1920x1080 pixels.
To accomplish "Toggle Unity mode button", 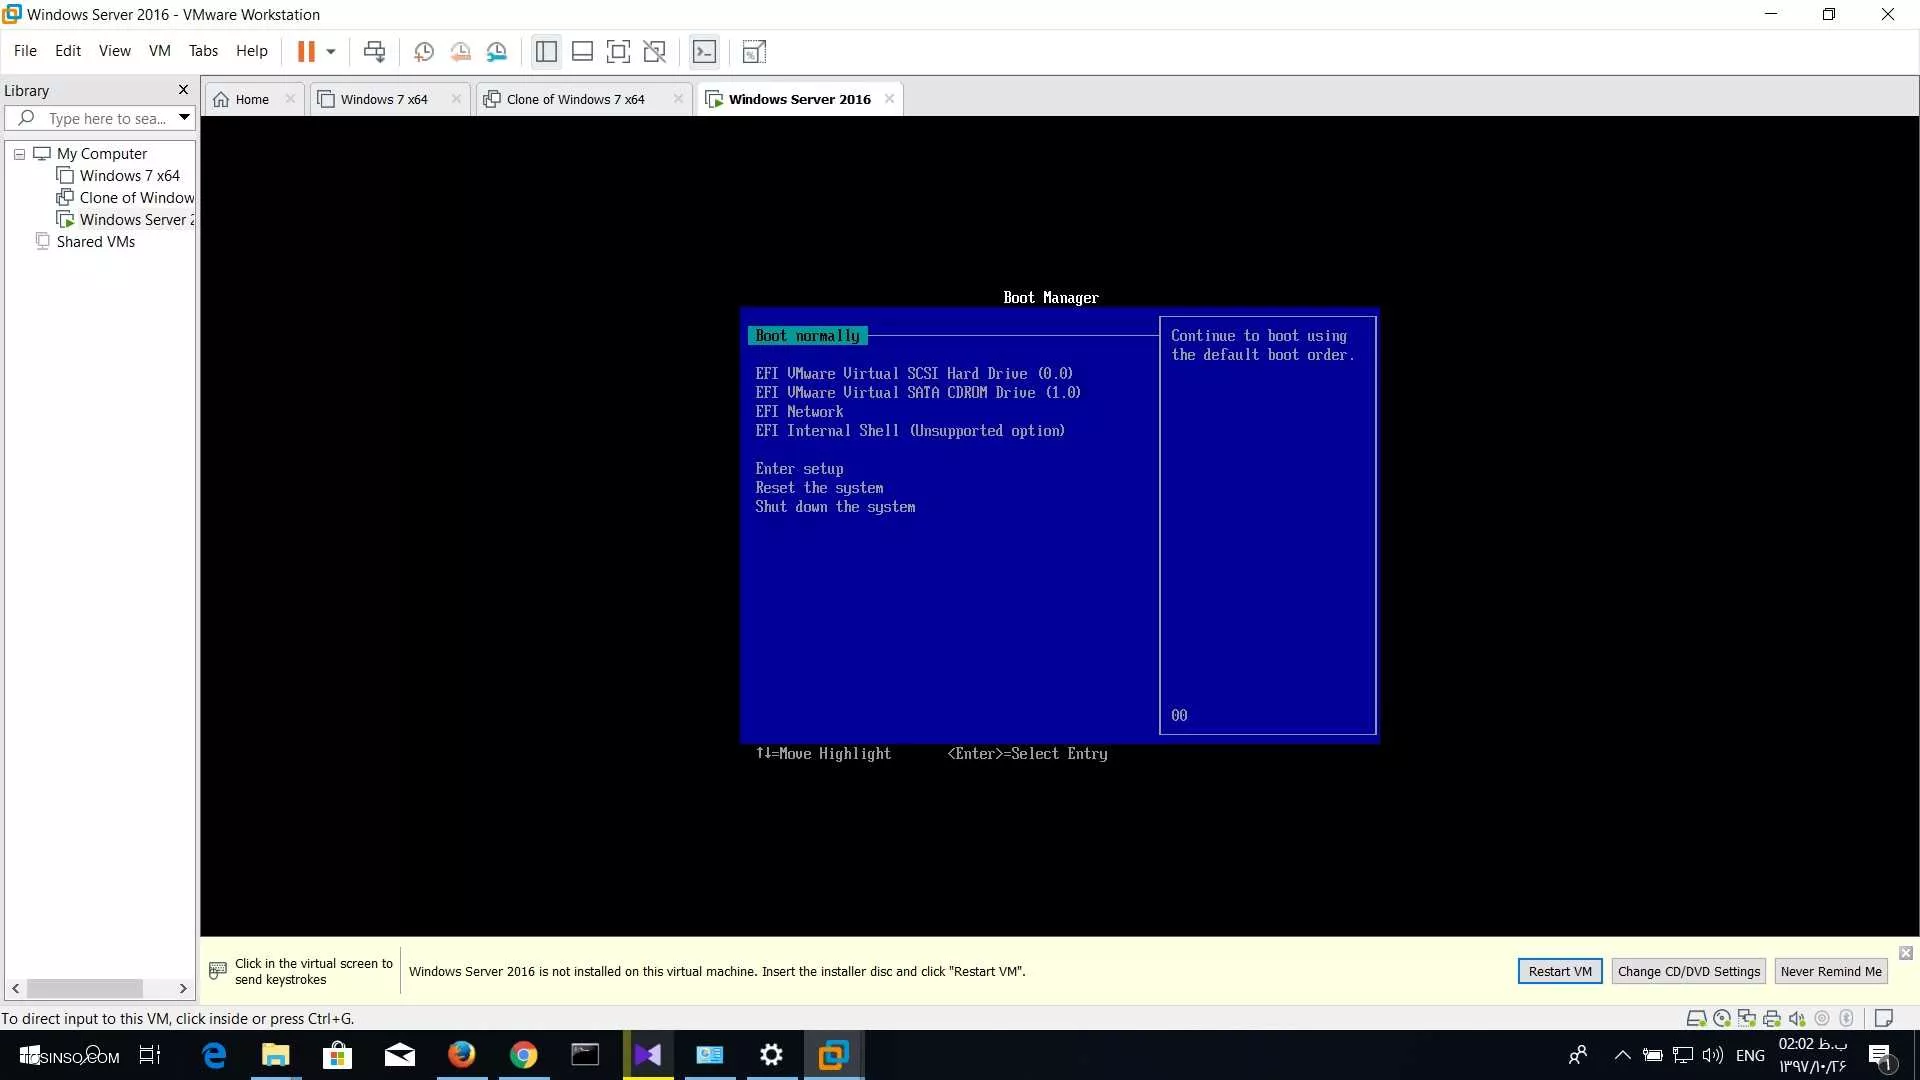I will click(x=655, y=52).
